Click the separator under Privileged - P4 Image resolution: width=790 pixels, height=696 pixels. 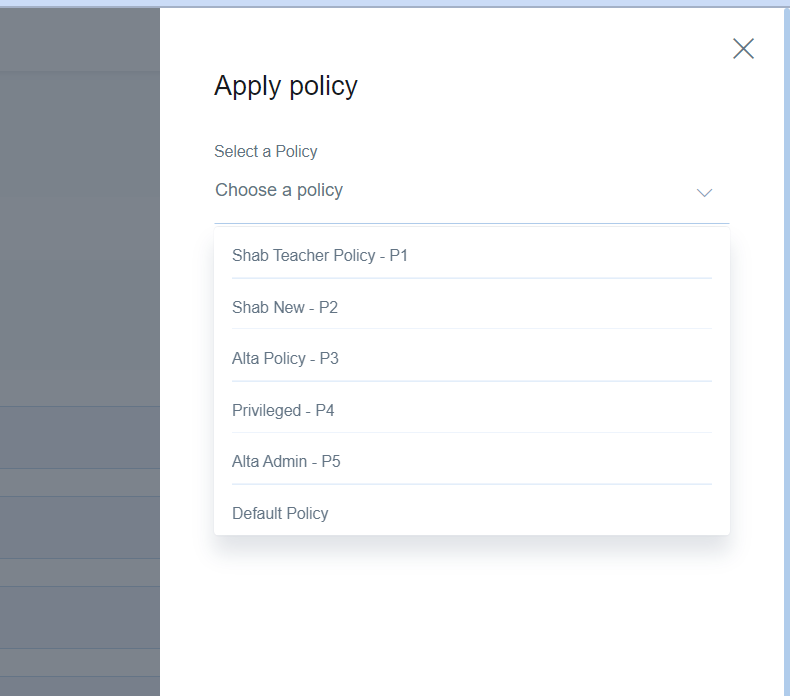472,432
